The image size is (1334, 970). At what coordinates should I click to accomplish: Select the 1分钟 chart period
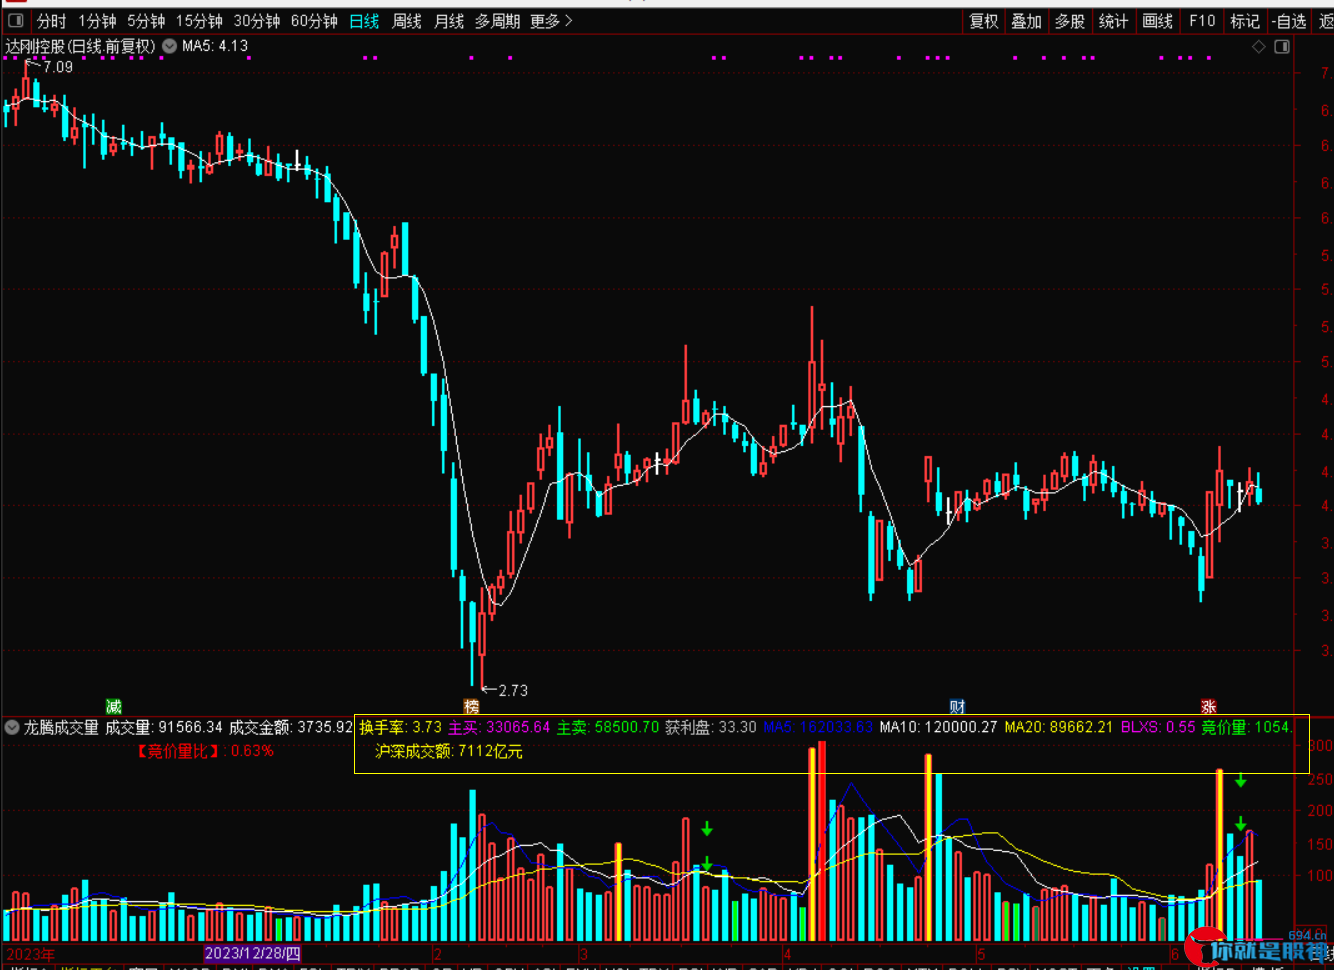[x=97, y=21]
